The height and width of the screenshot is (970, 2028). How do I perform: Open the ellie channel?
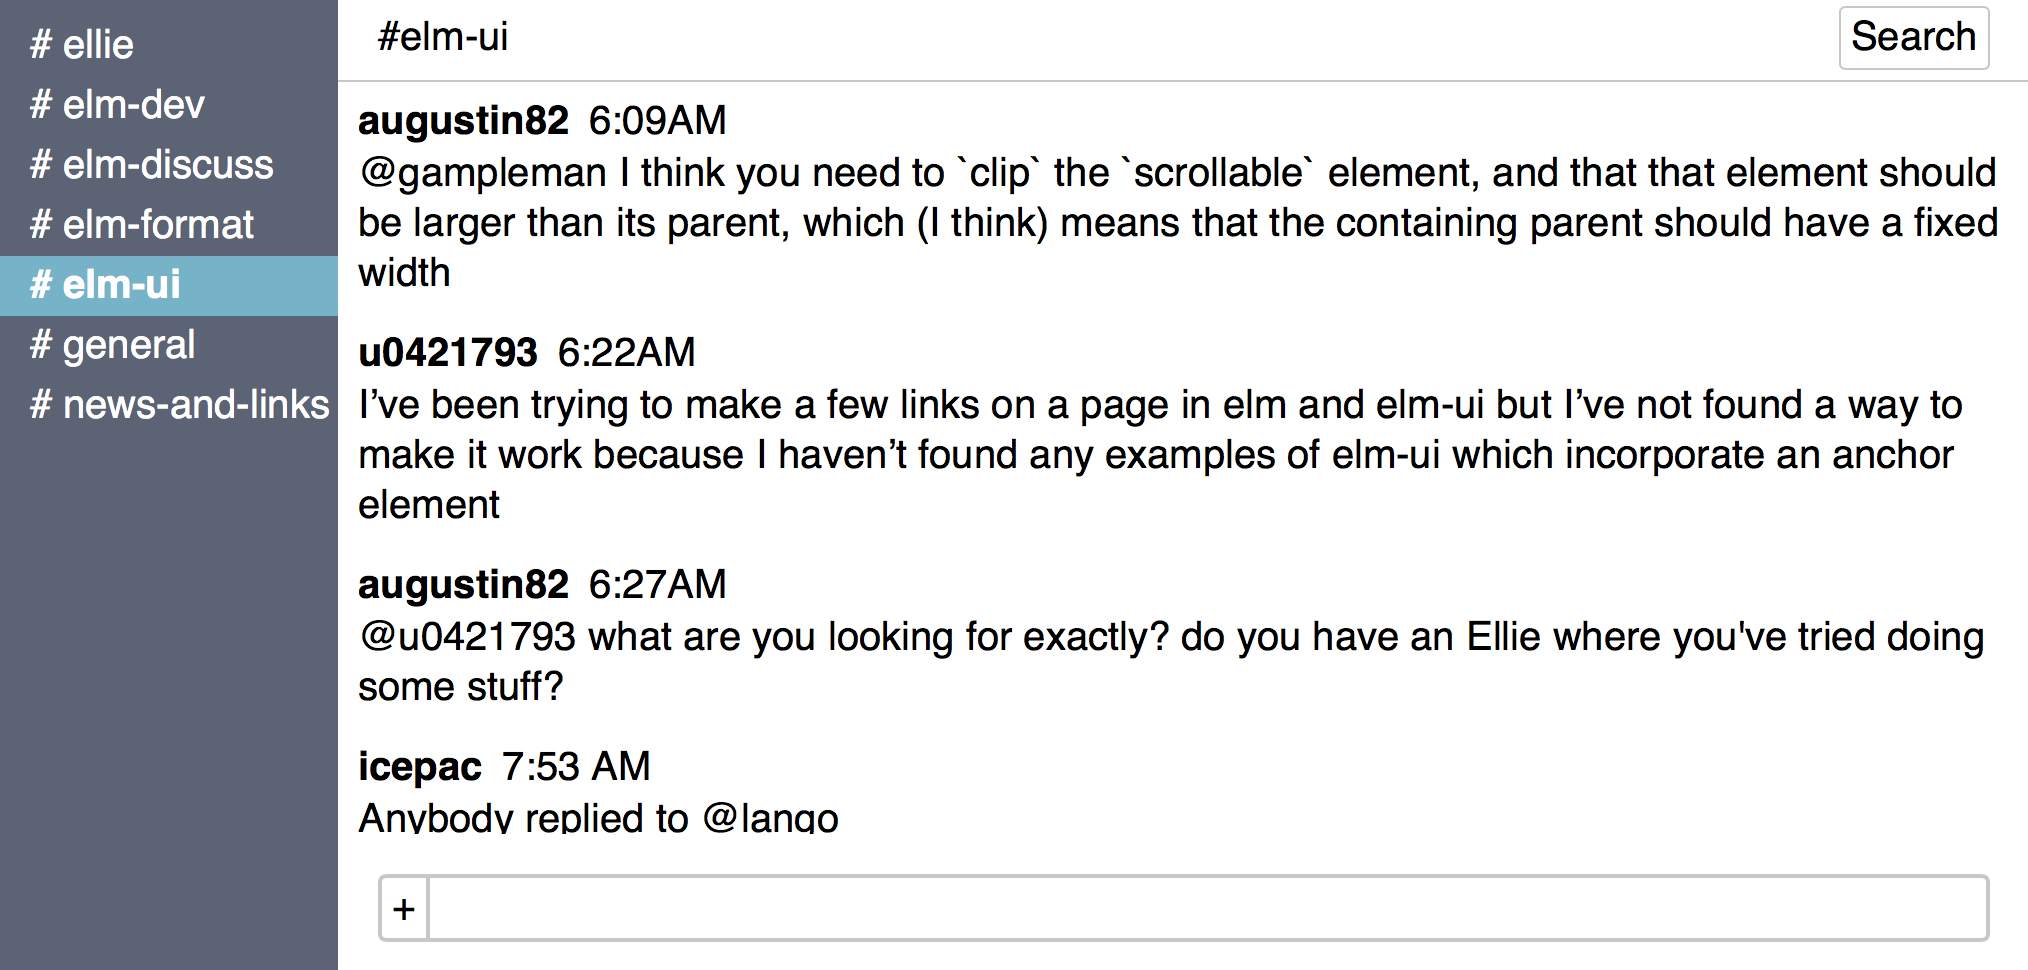(x=169, y=45)
